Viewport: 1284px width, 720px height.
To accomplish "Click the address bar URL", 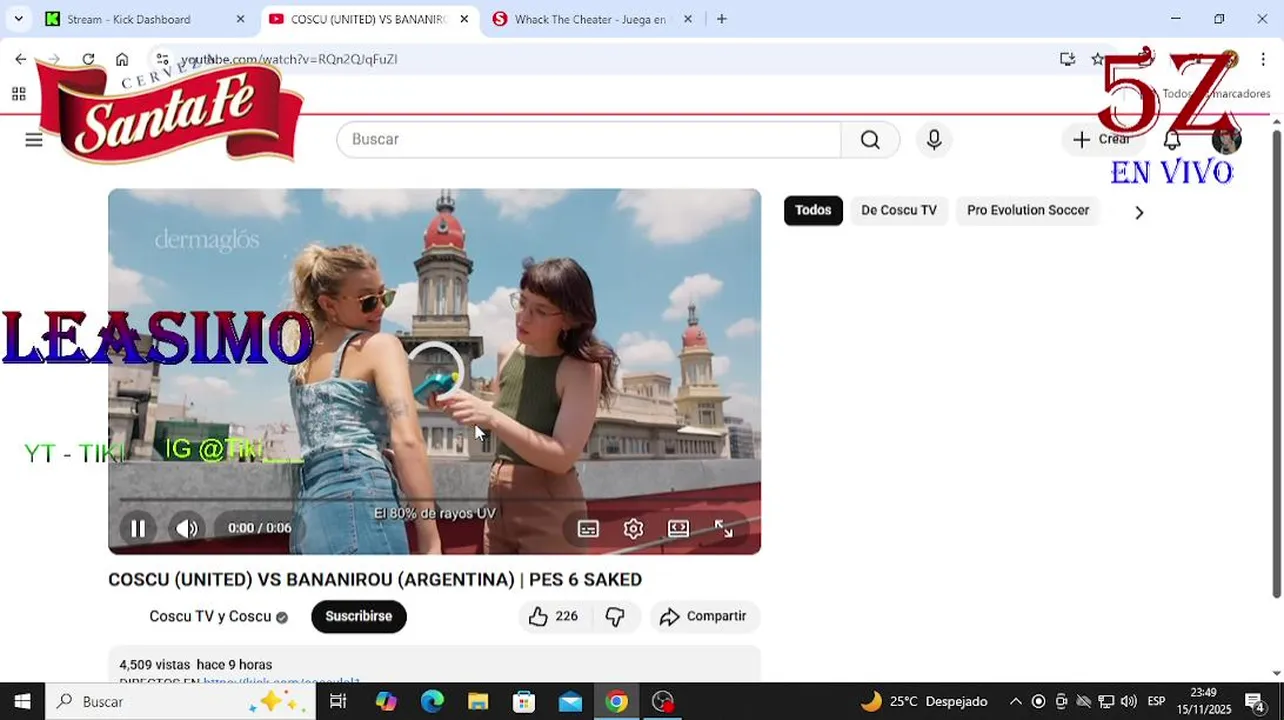I will click(289, 59).
